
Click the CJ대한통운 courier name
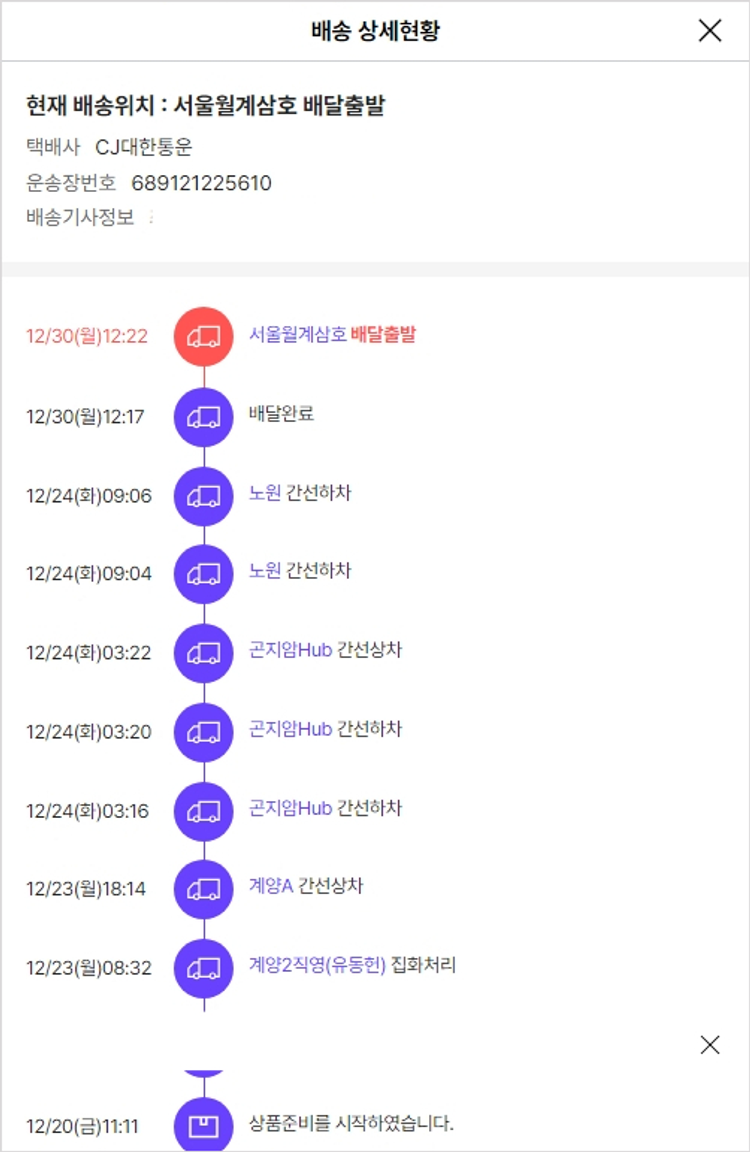tap(144, 148)
